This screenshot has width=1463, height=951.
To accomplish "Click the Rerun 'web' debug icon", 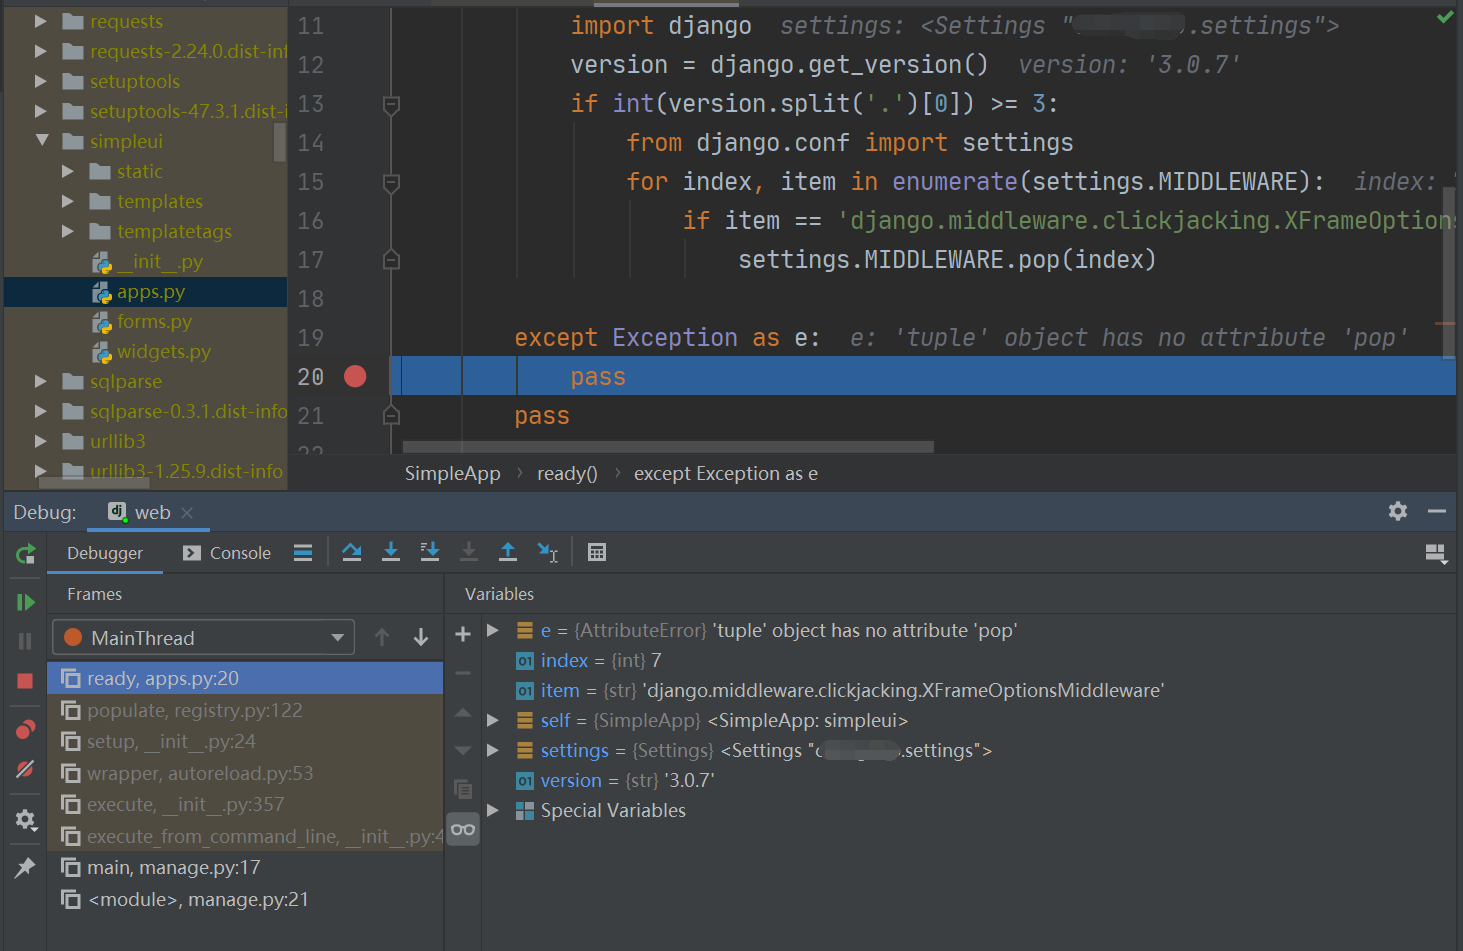I will point(26,553).
